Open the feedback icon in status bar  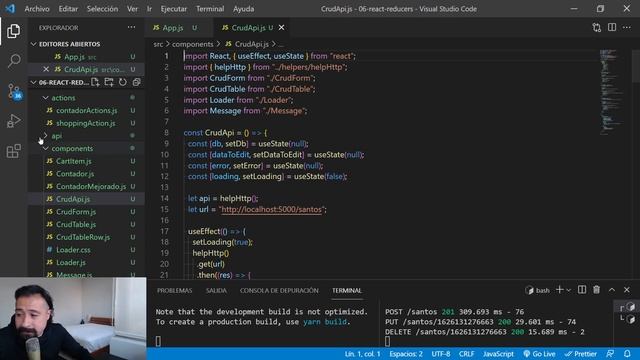610,354
